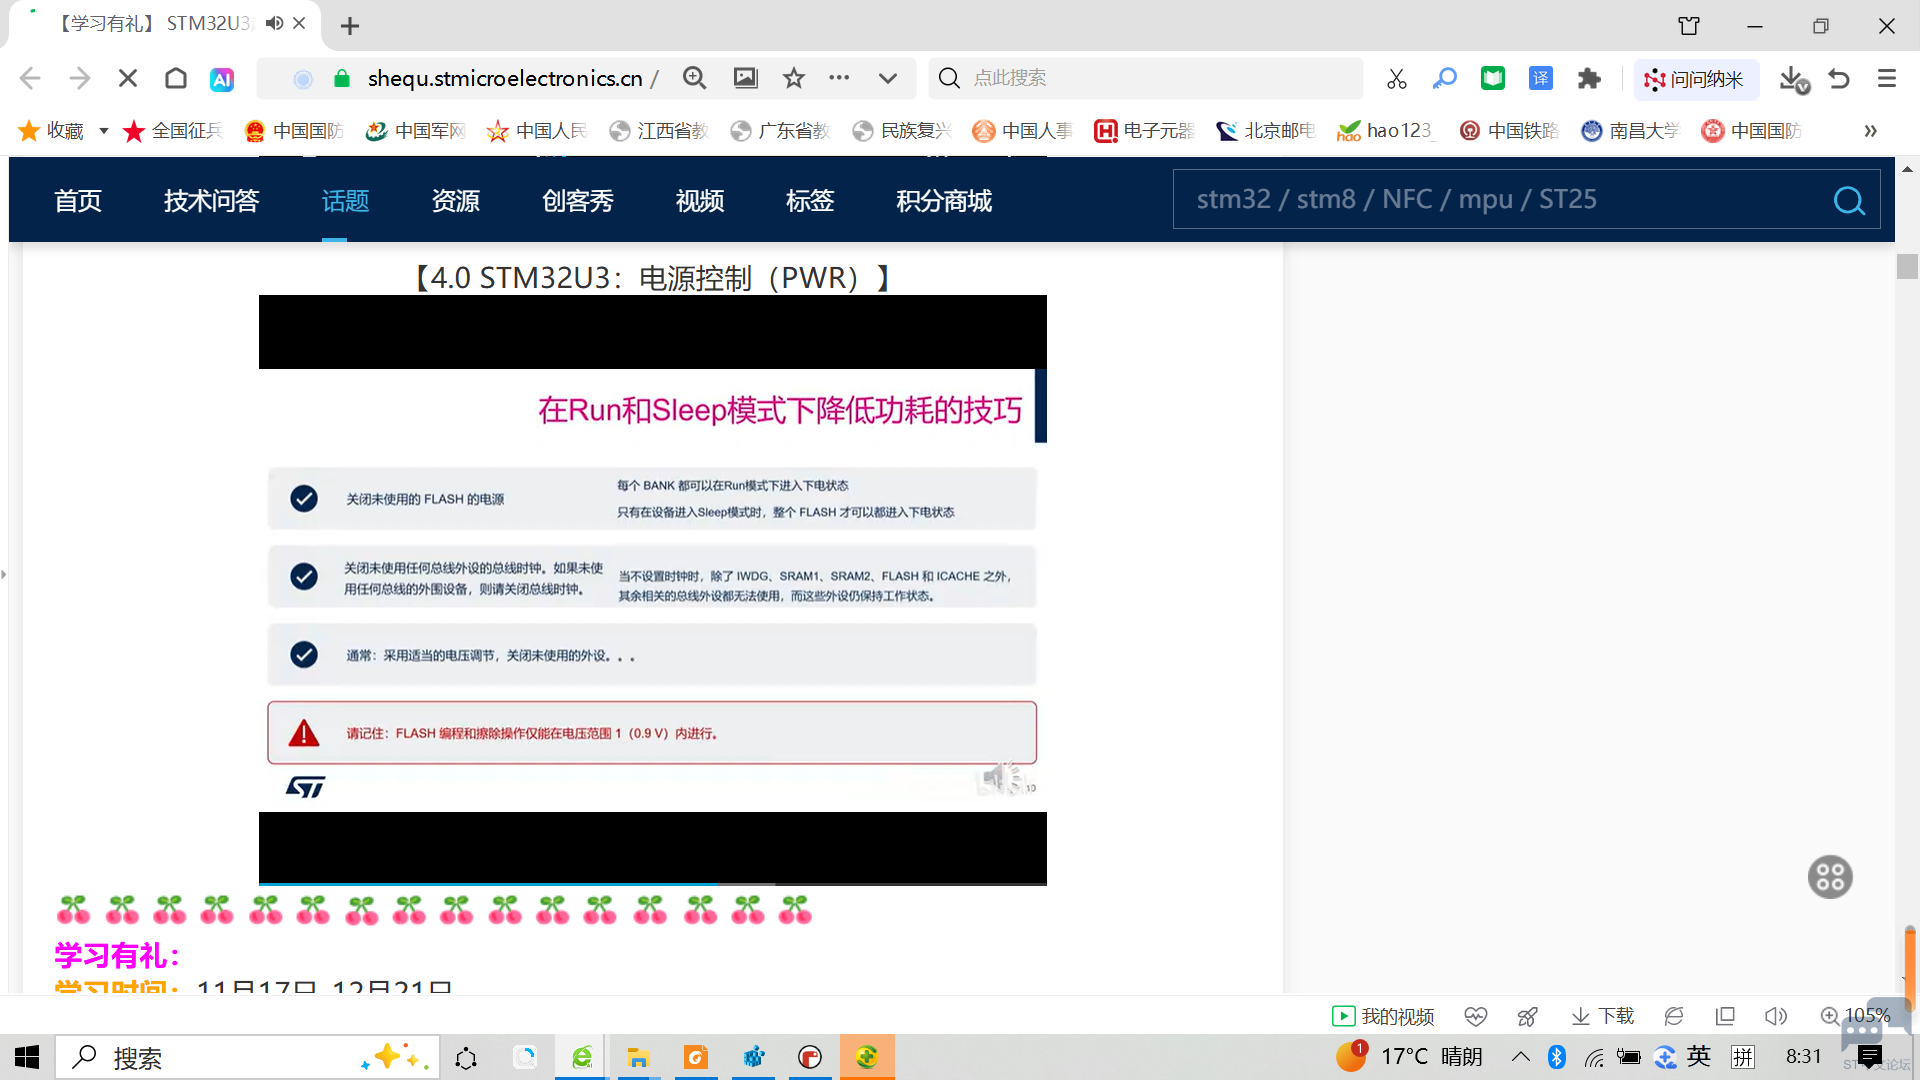Expand more bookmarks double-chevron
Viewport: 1920px width, 1080px height.
[1870, 131]
